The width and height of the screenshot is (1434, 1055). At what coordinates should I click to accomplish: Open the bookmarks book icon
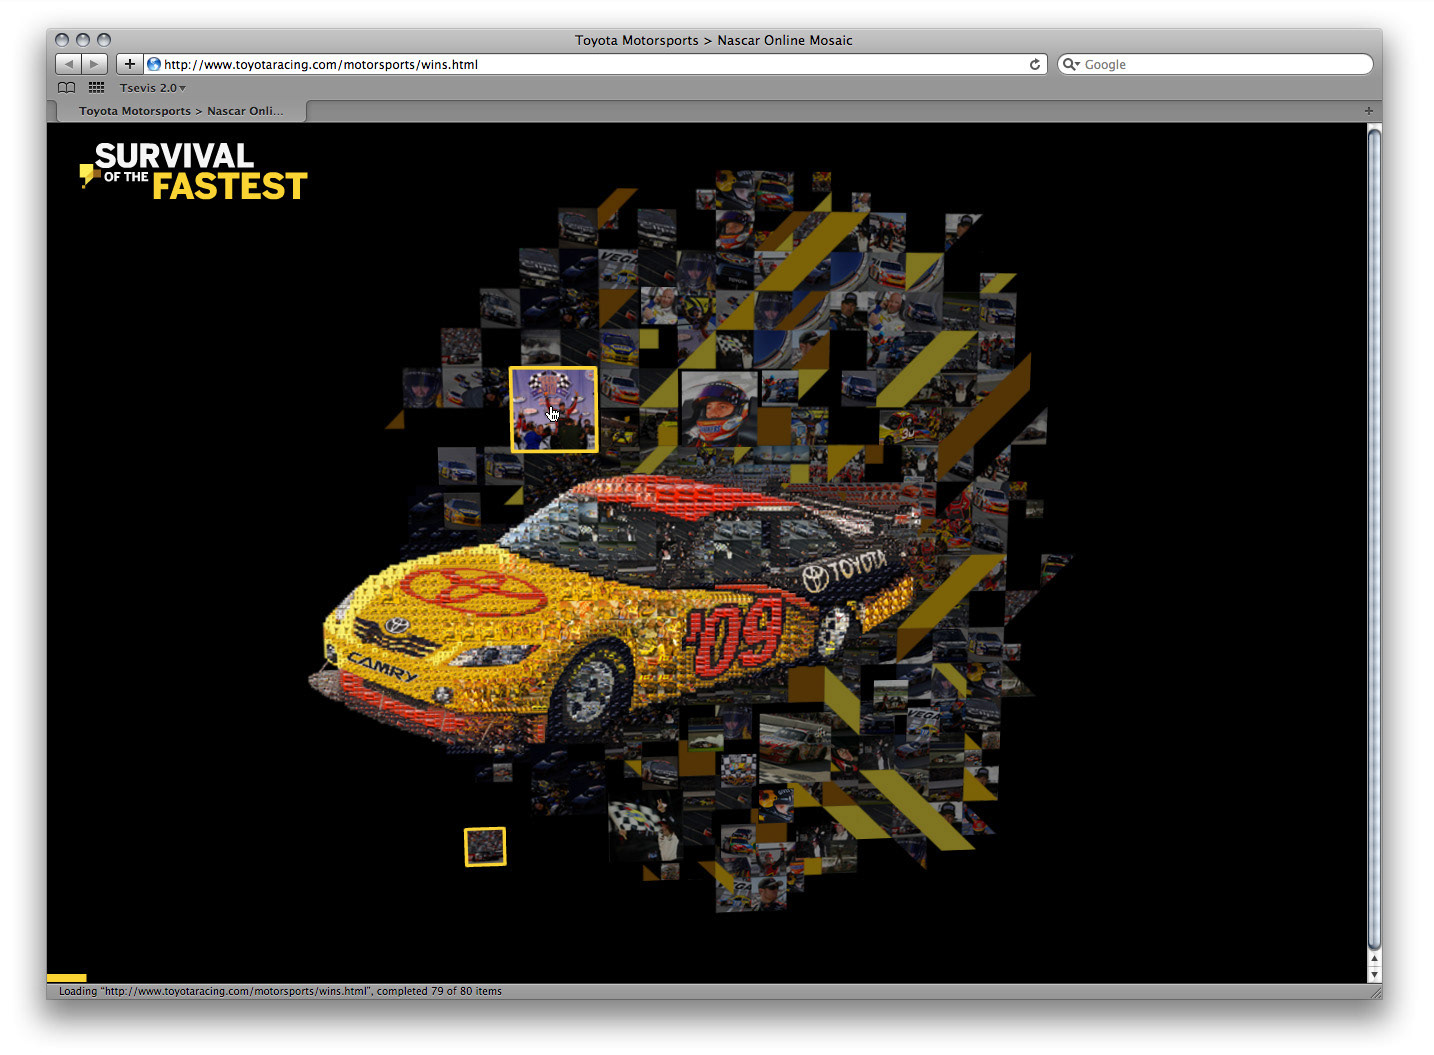pos(67,88)
